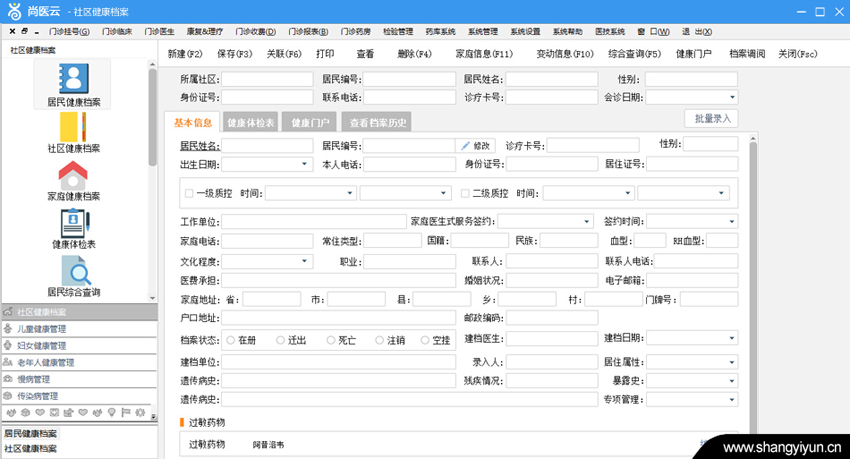The image size is (850, 459).
Task: Click the 儿童健康管理 baby icon
Action: click(8, 329)
